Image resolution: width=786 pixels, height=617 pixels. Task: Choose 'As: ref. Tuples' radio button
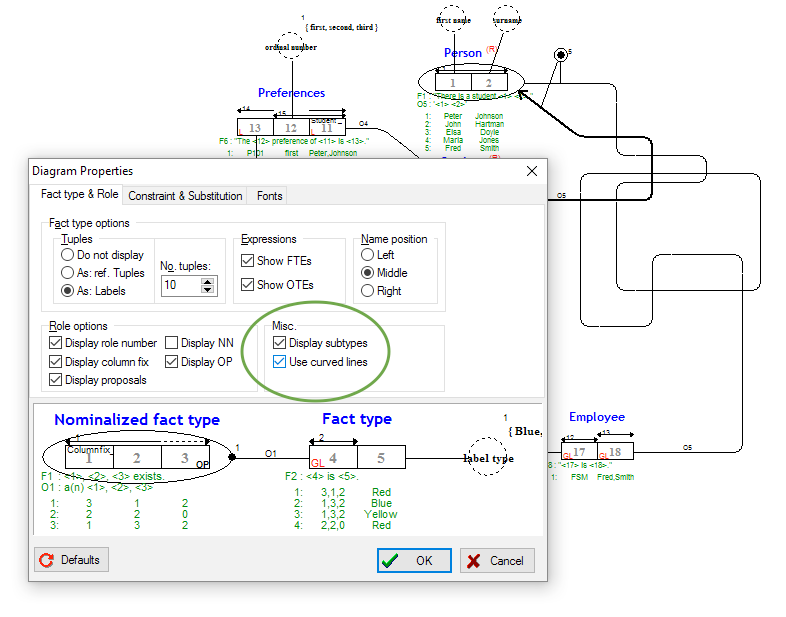click(x=69, y=273)
